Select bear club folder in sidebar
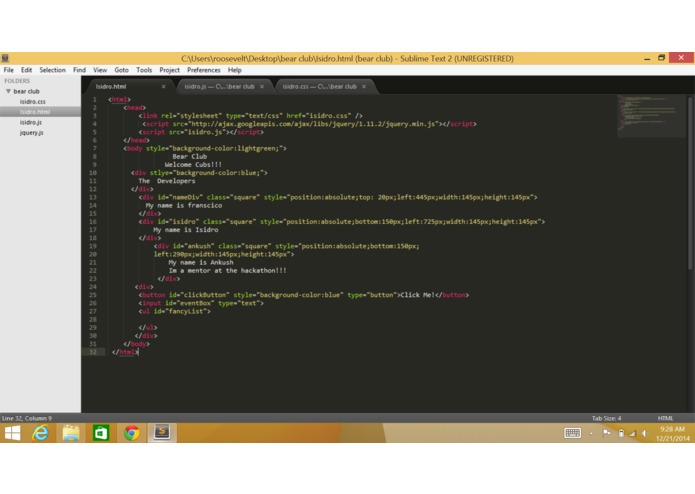 (27, 91)
